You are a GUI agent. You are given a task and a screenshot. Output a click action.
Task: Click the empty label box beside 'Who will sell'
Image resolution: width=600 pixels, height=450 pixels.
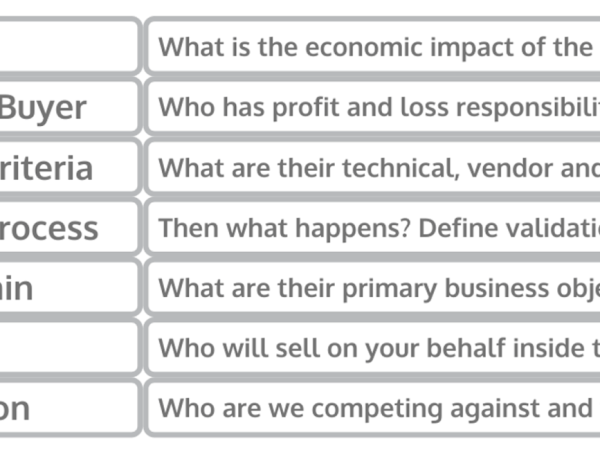[x=70, y=348]
